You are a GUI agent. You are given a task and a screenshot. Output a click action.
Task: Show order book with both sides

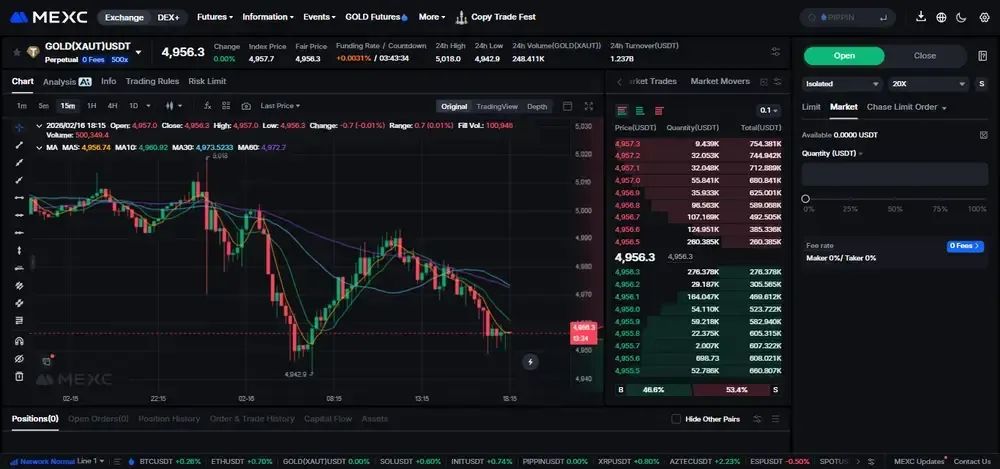point(622,110)
